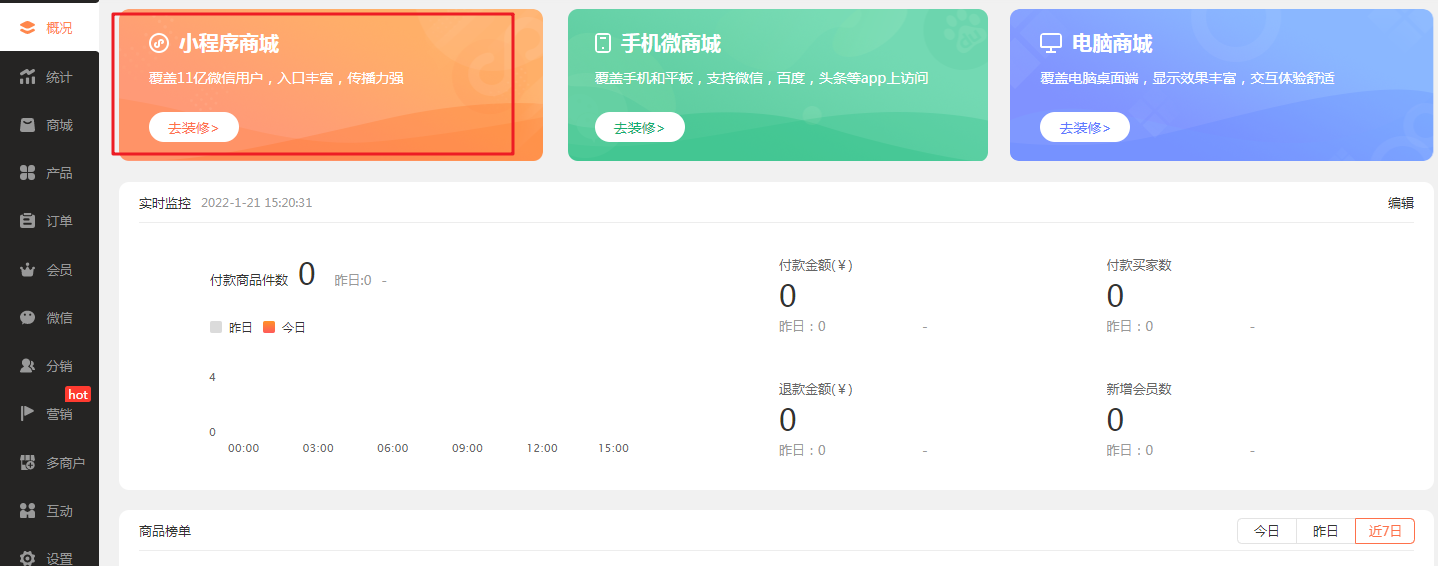This screenshot has width=1438, height=566.
Task: Click the 多商户 multi-merchant icon
Action: [x=28, y=463]
